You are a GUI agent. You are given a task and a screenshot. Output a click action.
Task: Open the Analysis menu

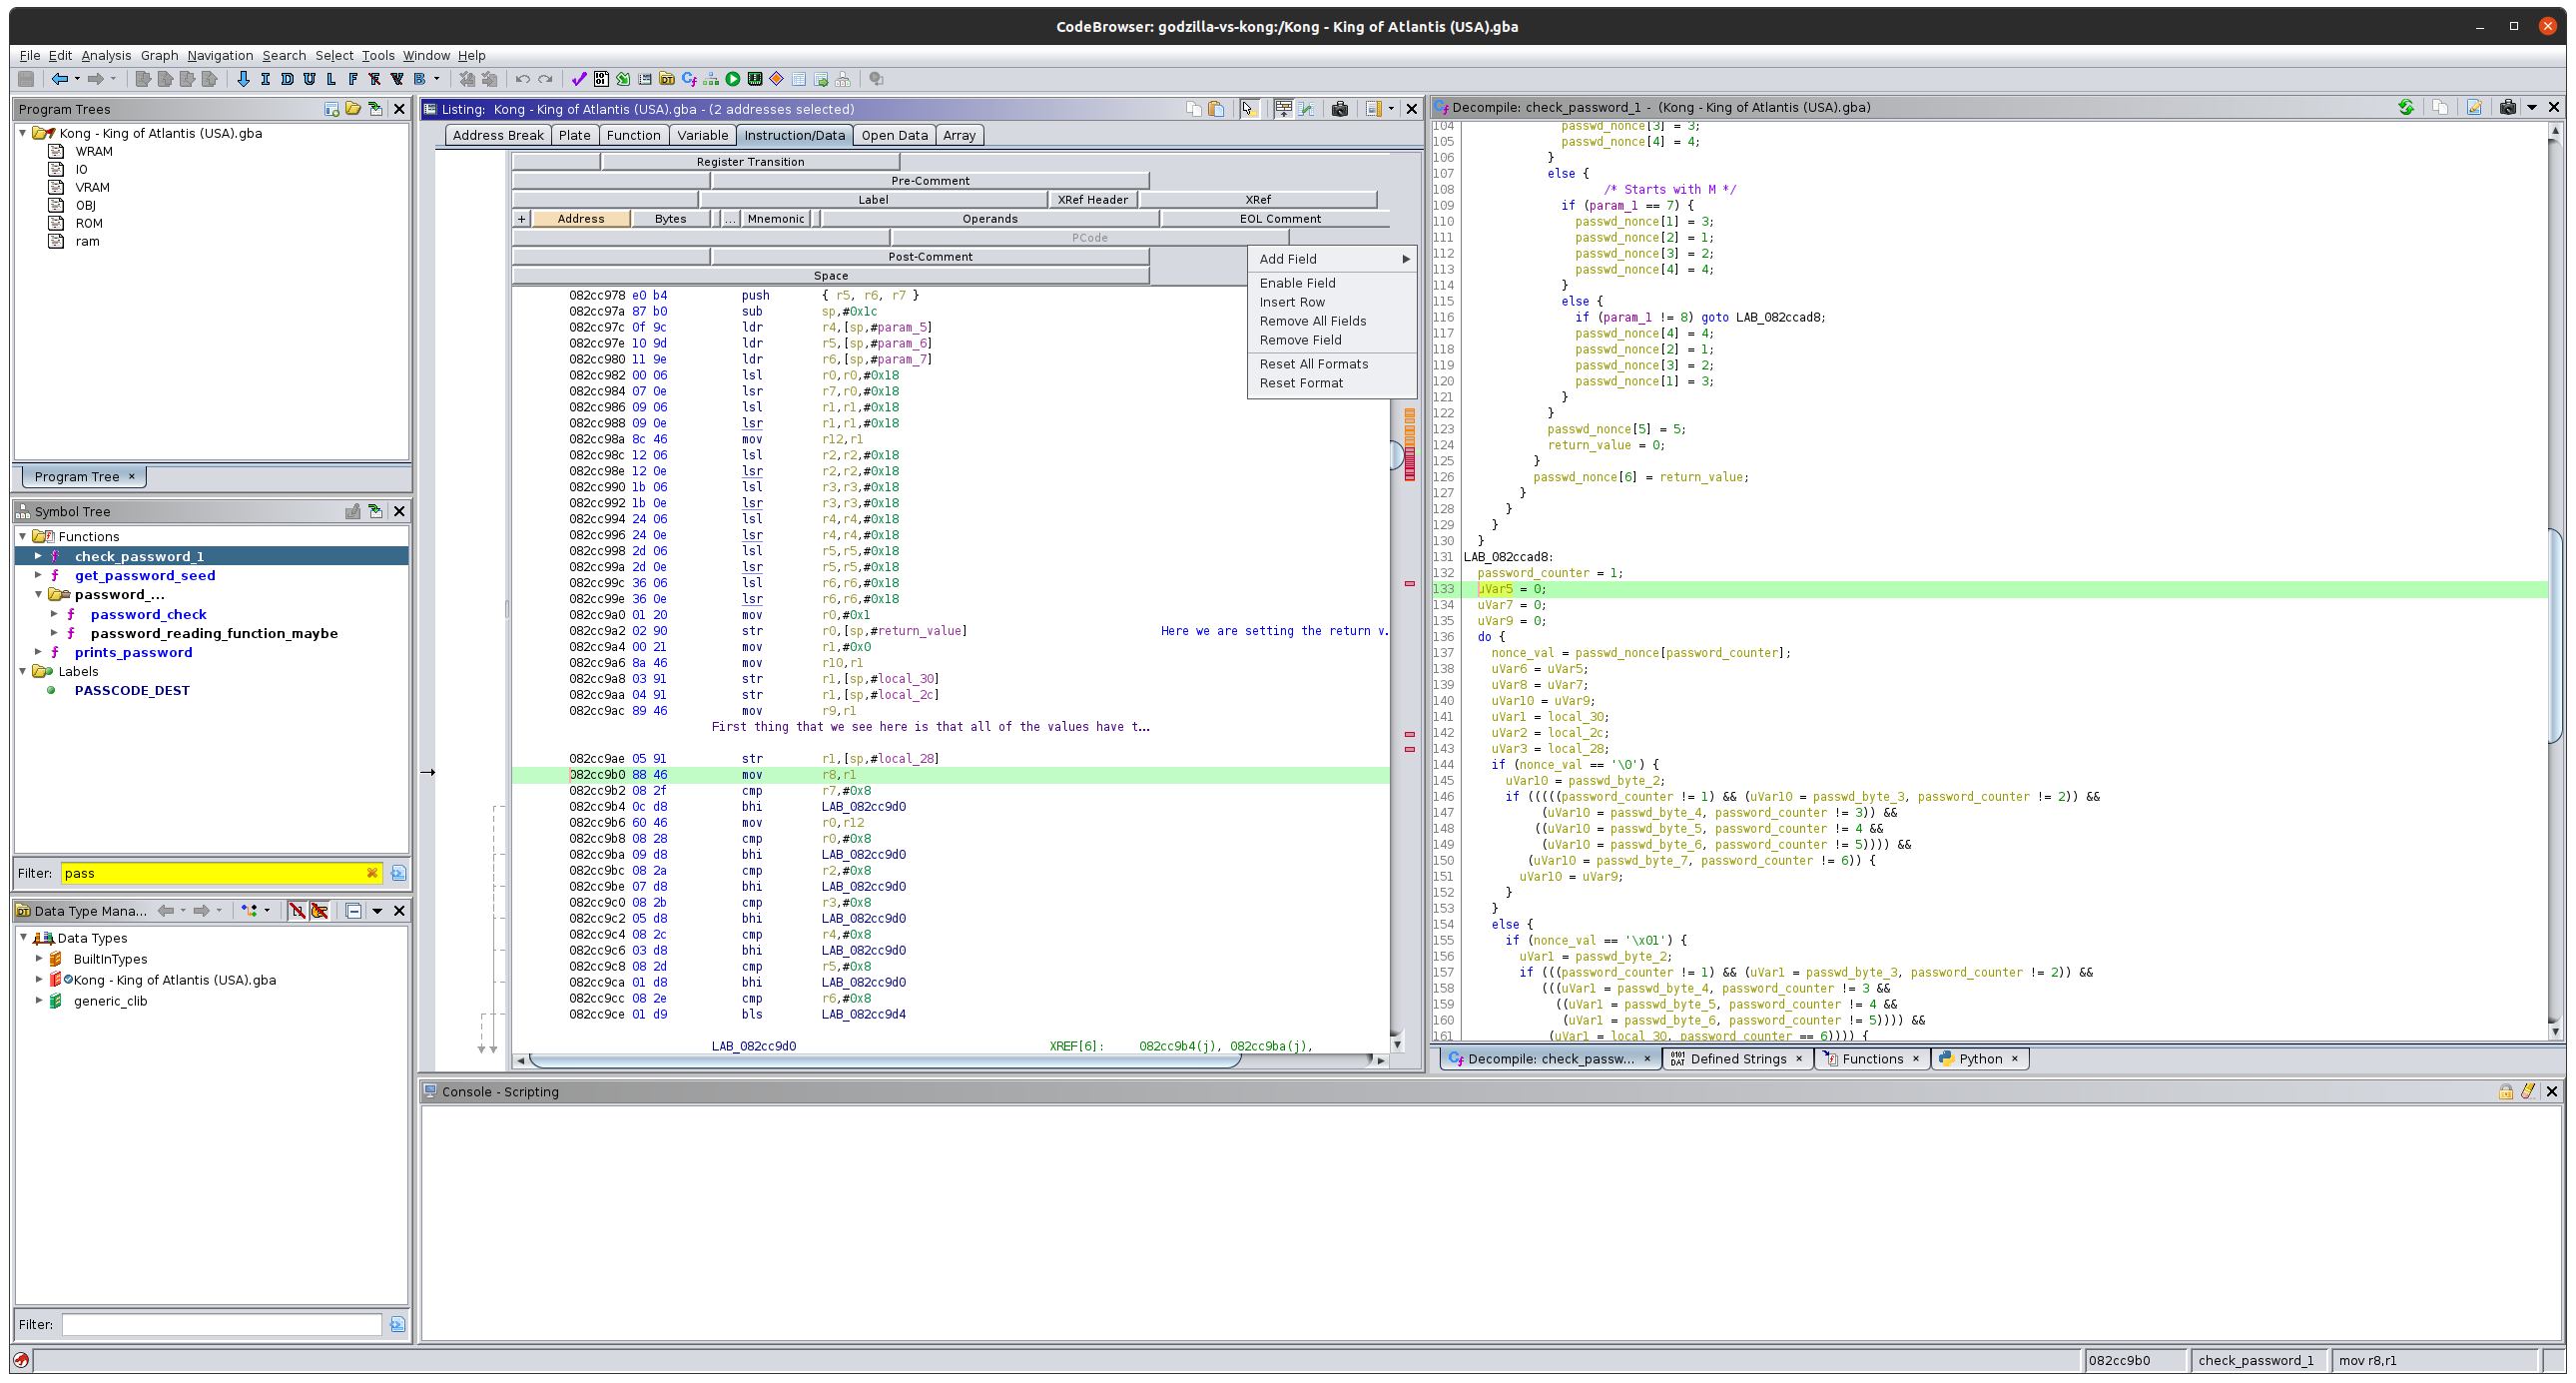pyautogui.click(x=106, y=56)
